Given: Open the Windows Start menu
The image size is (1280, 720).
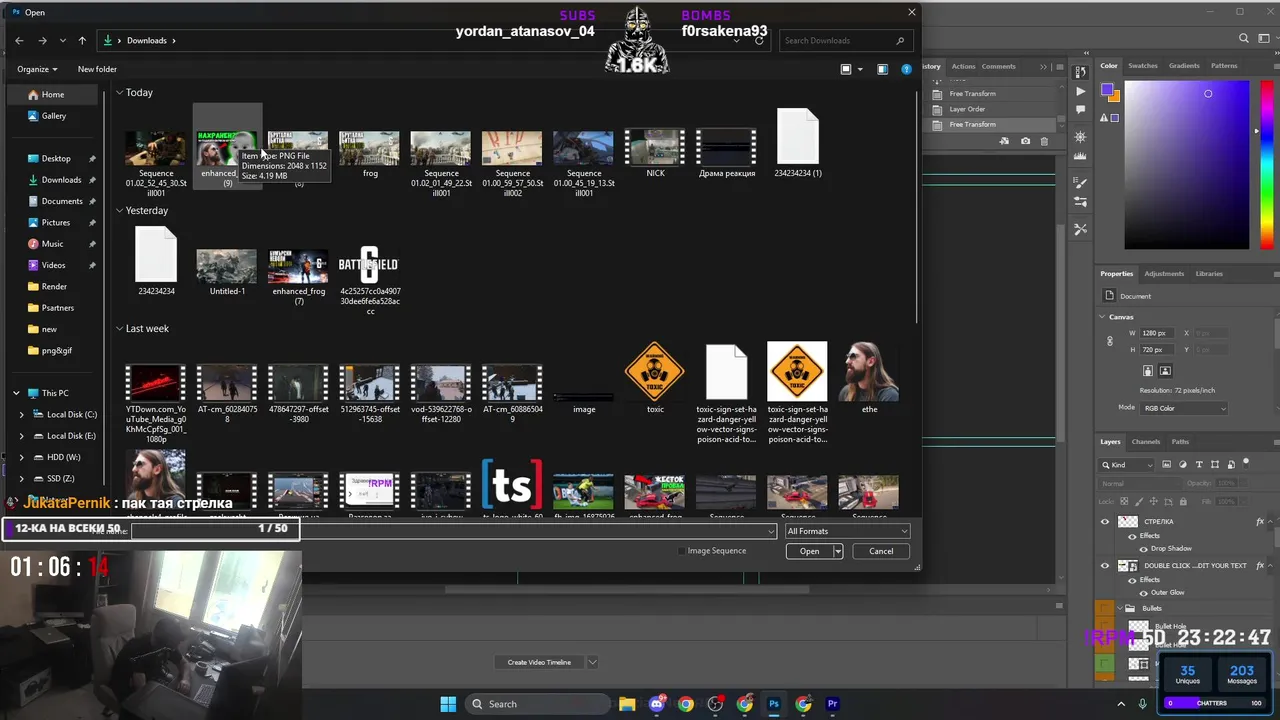Looking at the screenshot, I should point(448,704).
